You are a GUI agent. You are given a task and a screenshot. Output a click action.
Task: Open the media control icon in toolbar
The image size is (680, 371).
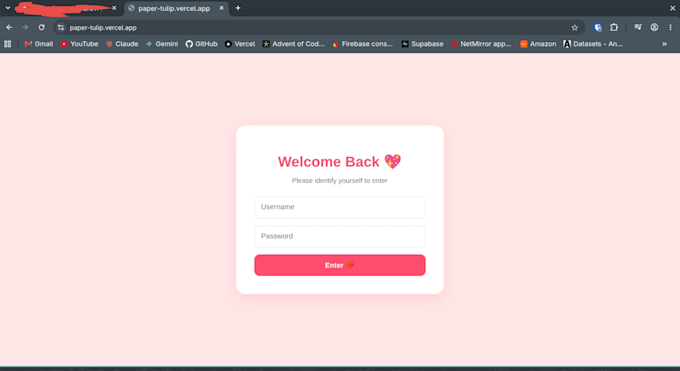[x=638, y=27]
